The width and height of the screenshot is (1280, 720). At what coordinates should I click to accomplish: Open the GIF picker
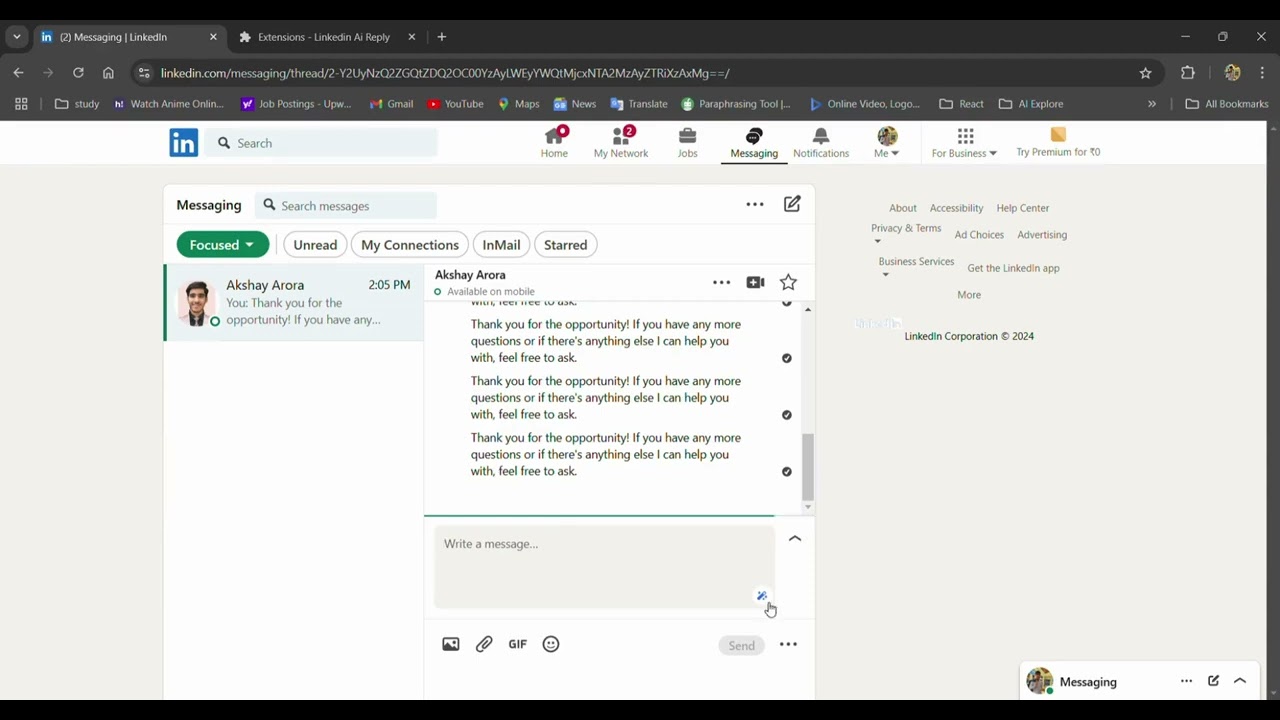[517, 645]
